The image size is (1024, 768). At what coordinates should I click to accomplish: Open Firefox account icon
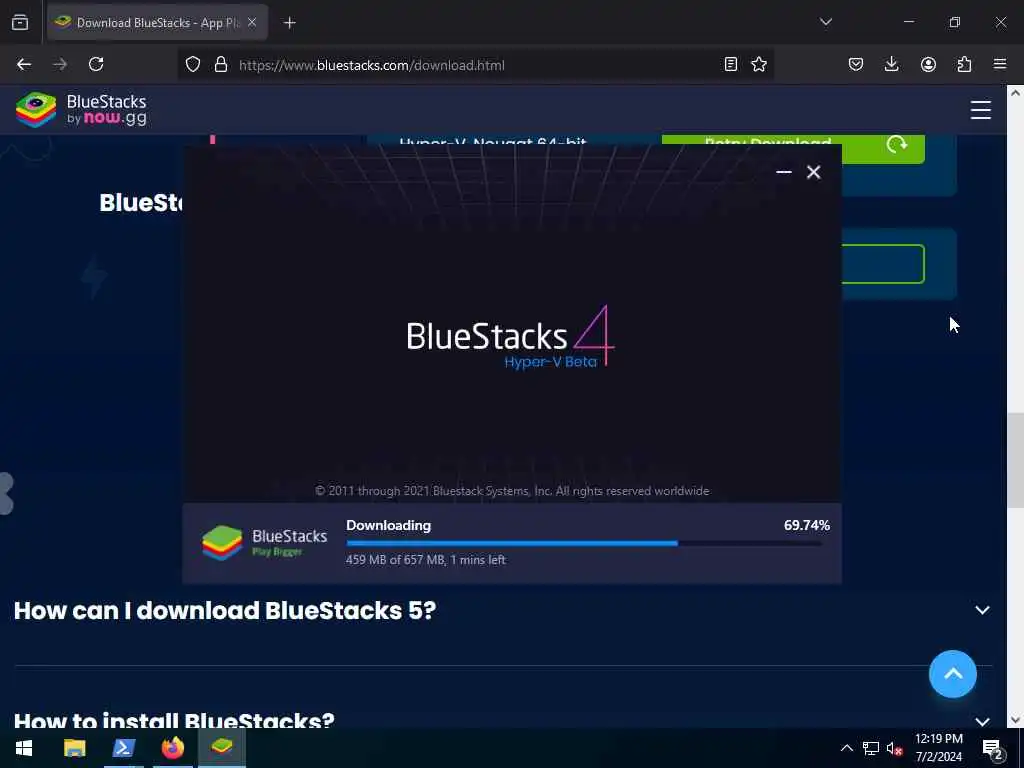coord(928,64)
